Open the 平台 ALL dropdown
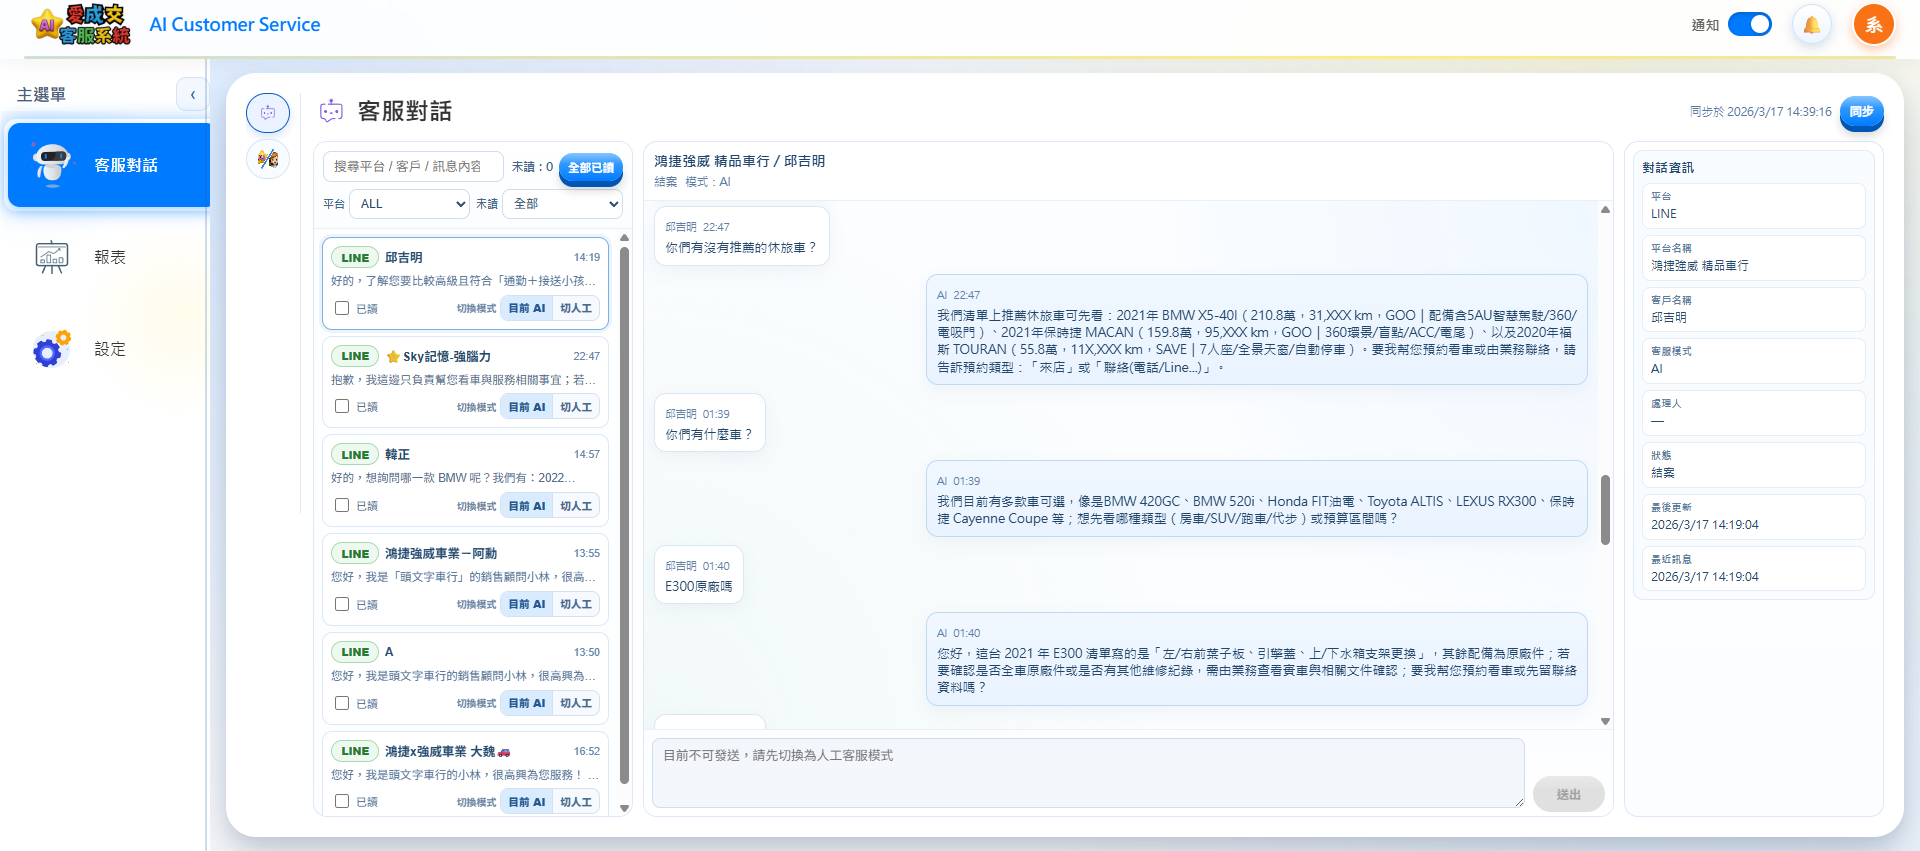The height and width of the screenshot is (851, 1920). coord(409,203)
